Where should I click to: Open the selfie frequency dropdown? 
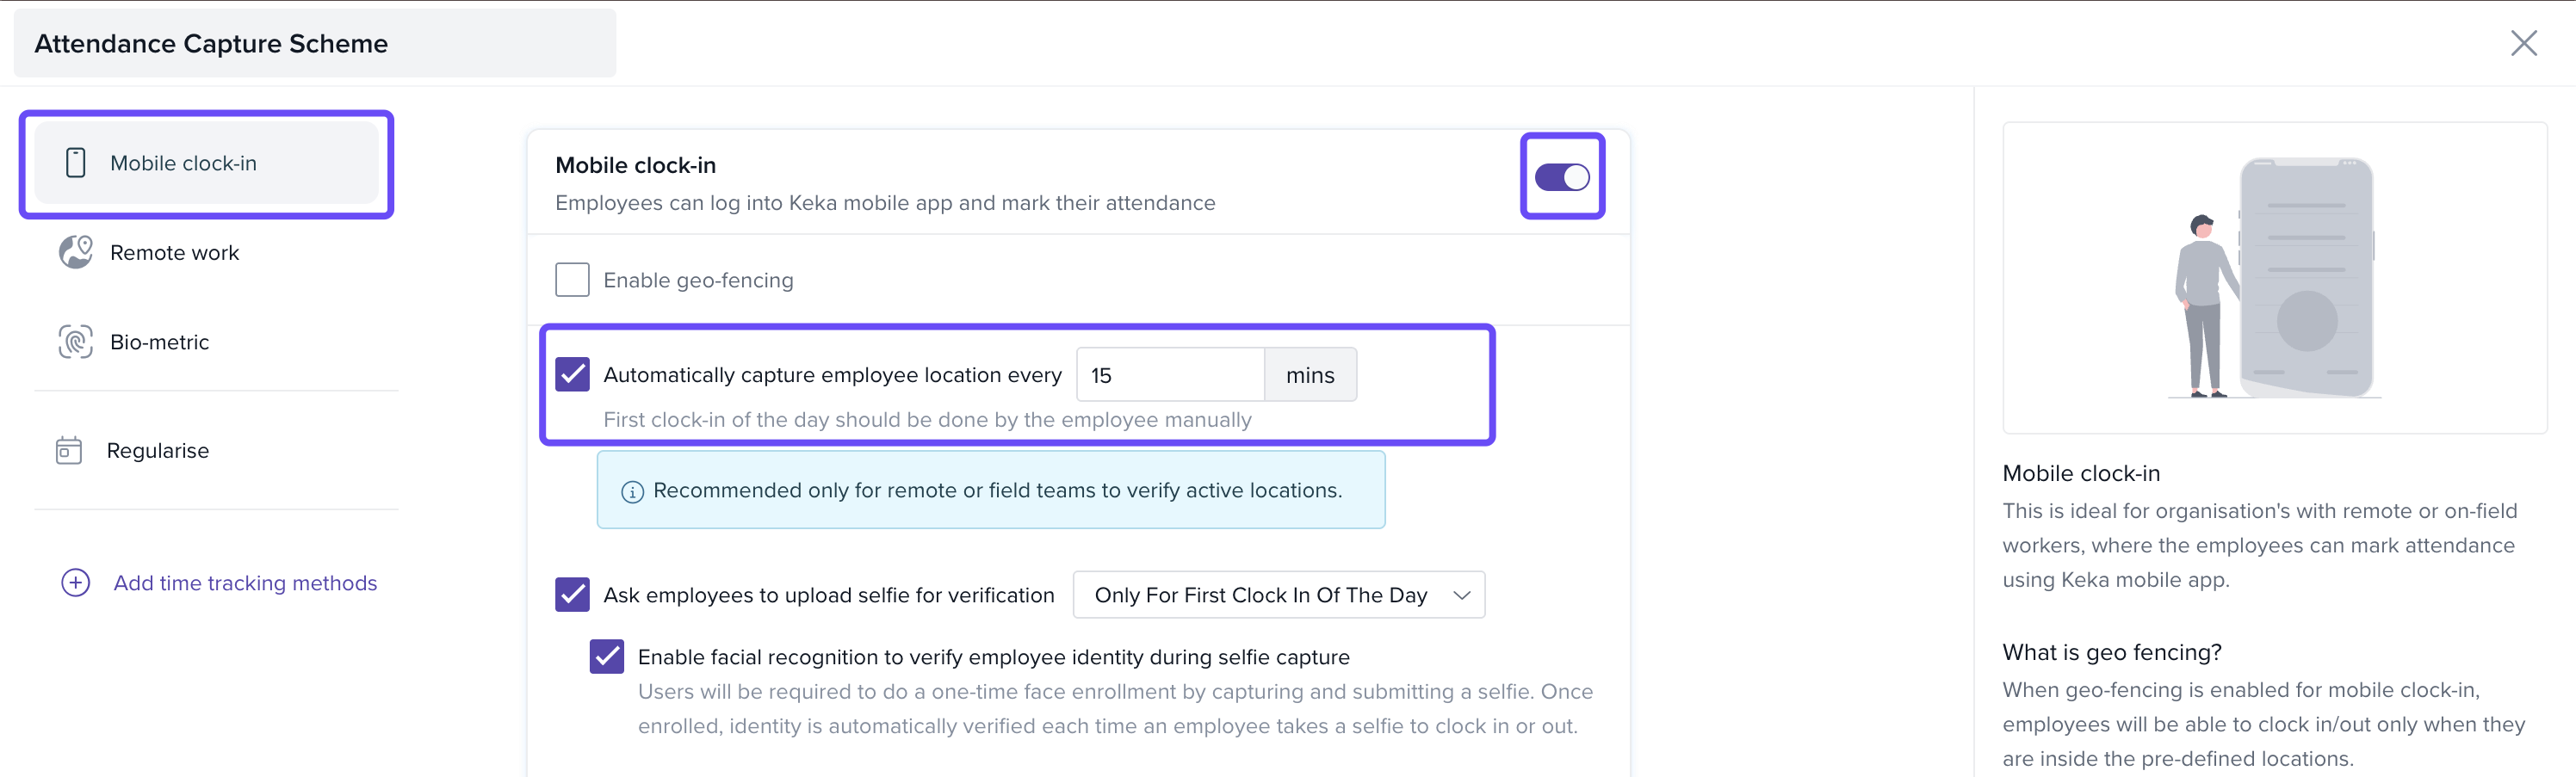coord(1279,595)
